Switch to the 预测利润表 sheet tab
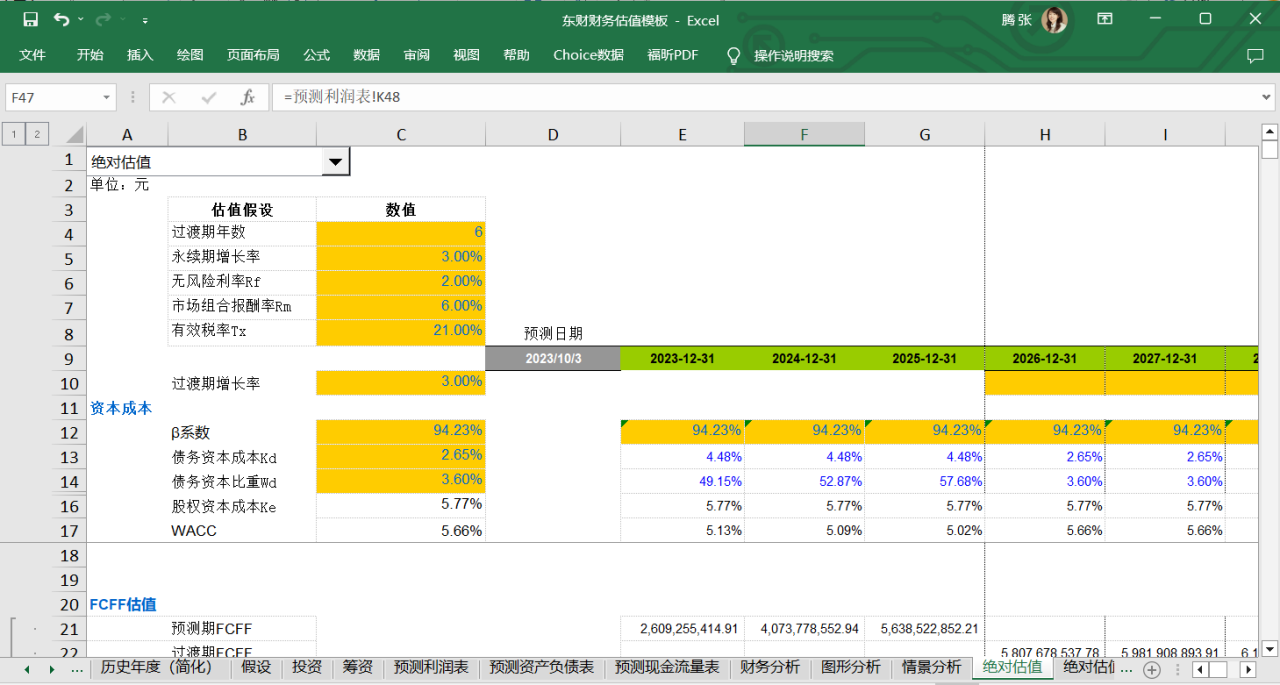 (x=431, y=668)
